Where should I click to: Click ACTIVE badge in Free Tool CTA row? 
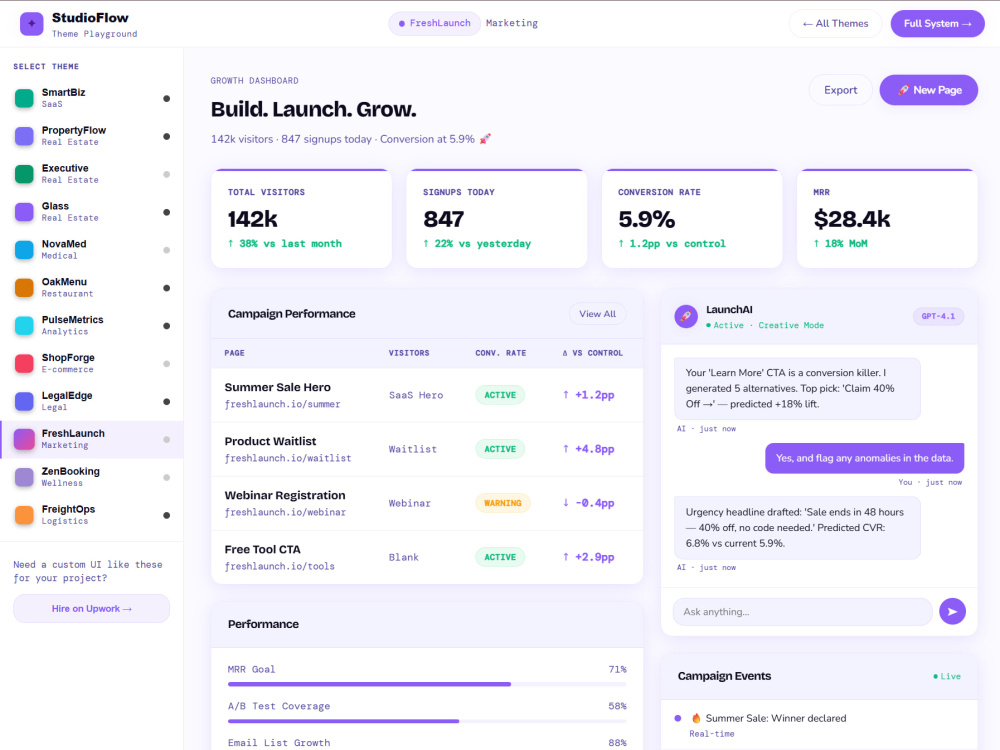[500, 557]
